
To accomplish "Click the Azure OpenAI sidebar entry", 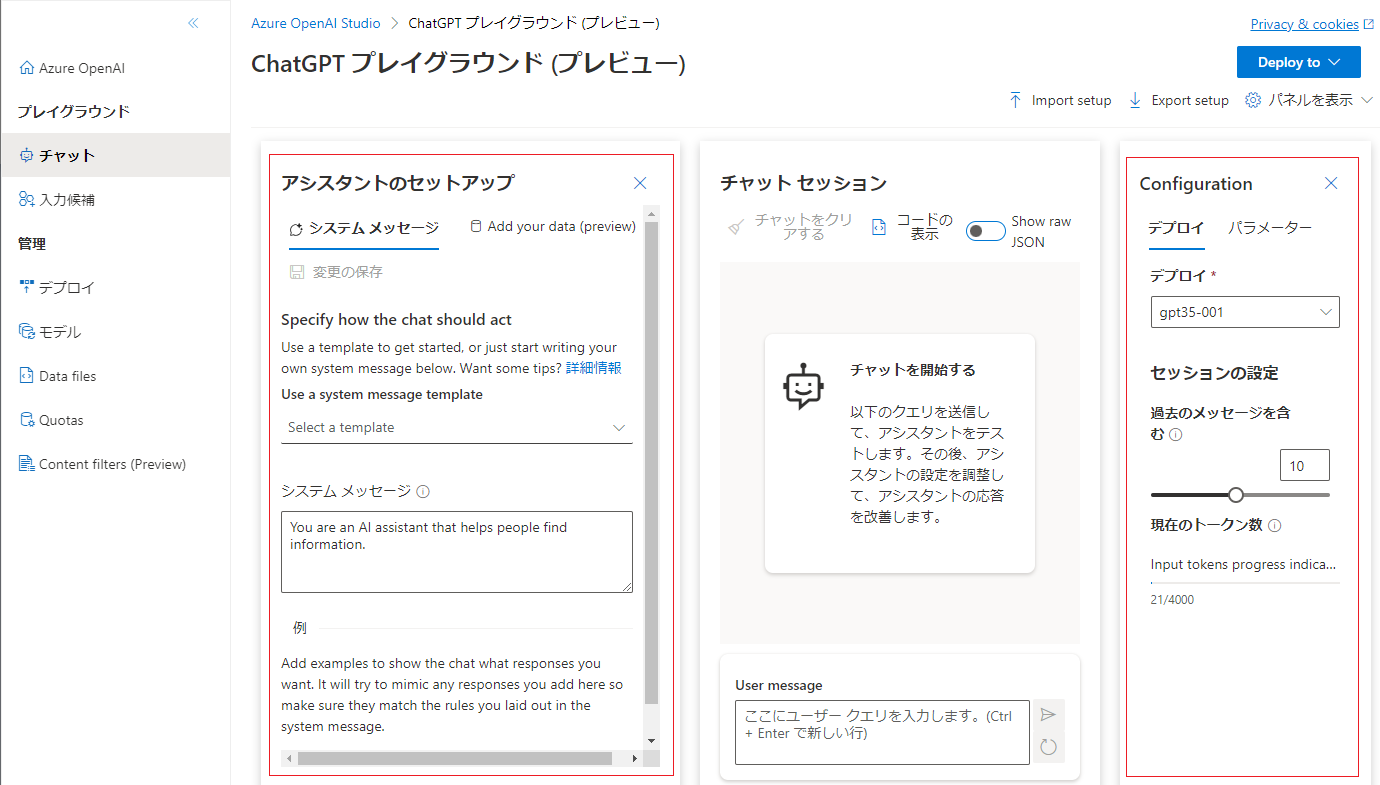I will pyautogui.click(x=115, y=68).
